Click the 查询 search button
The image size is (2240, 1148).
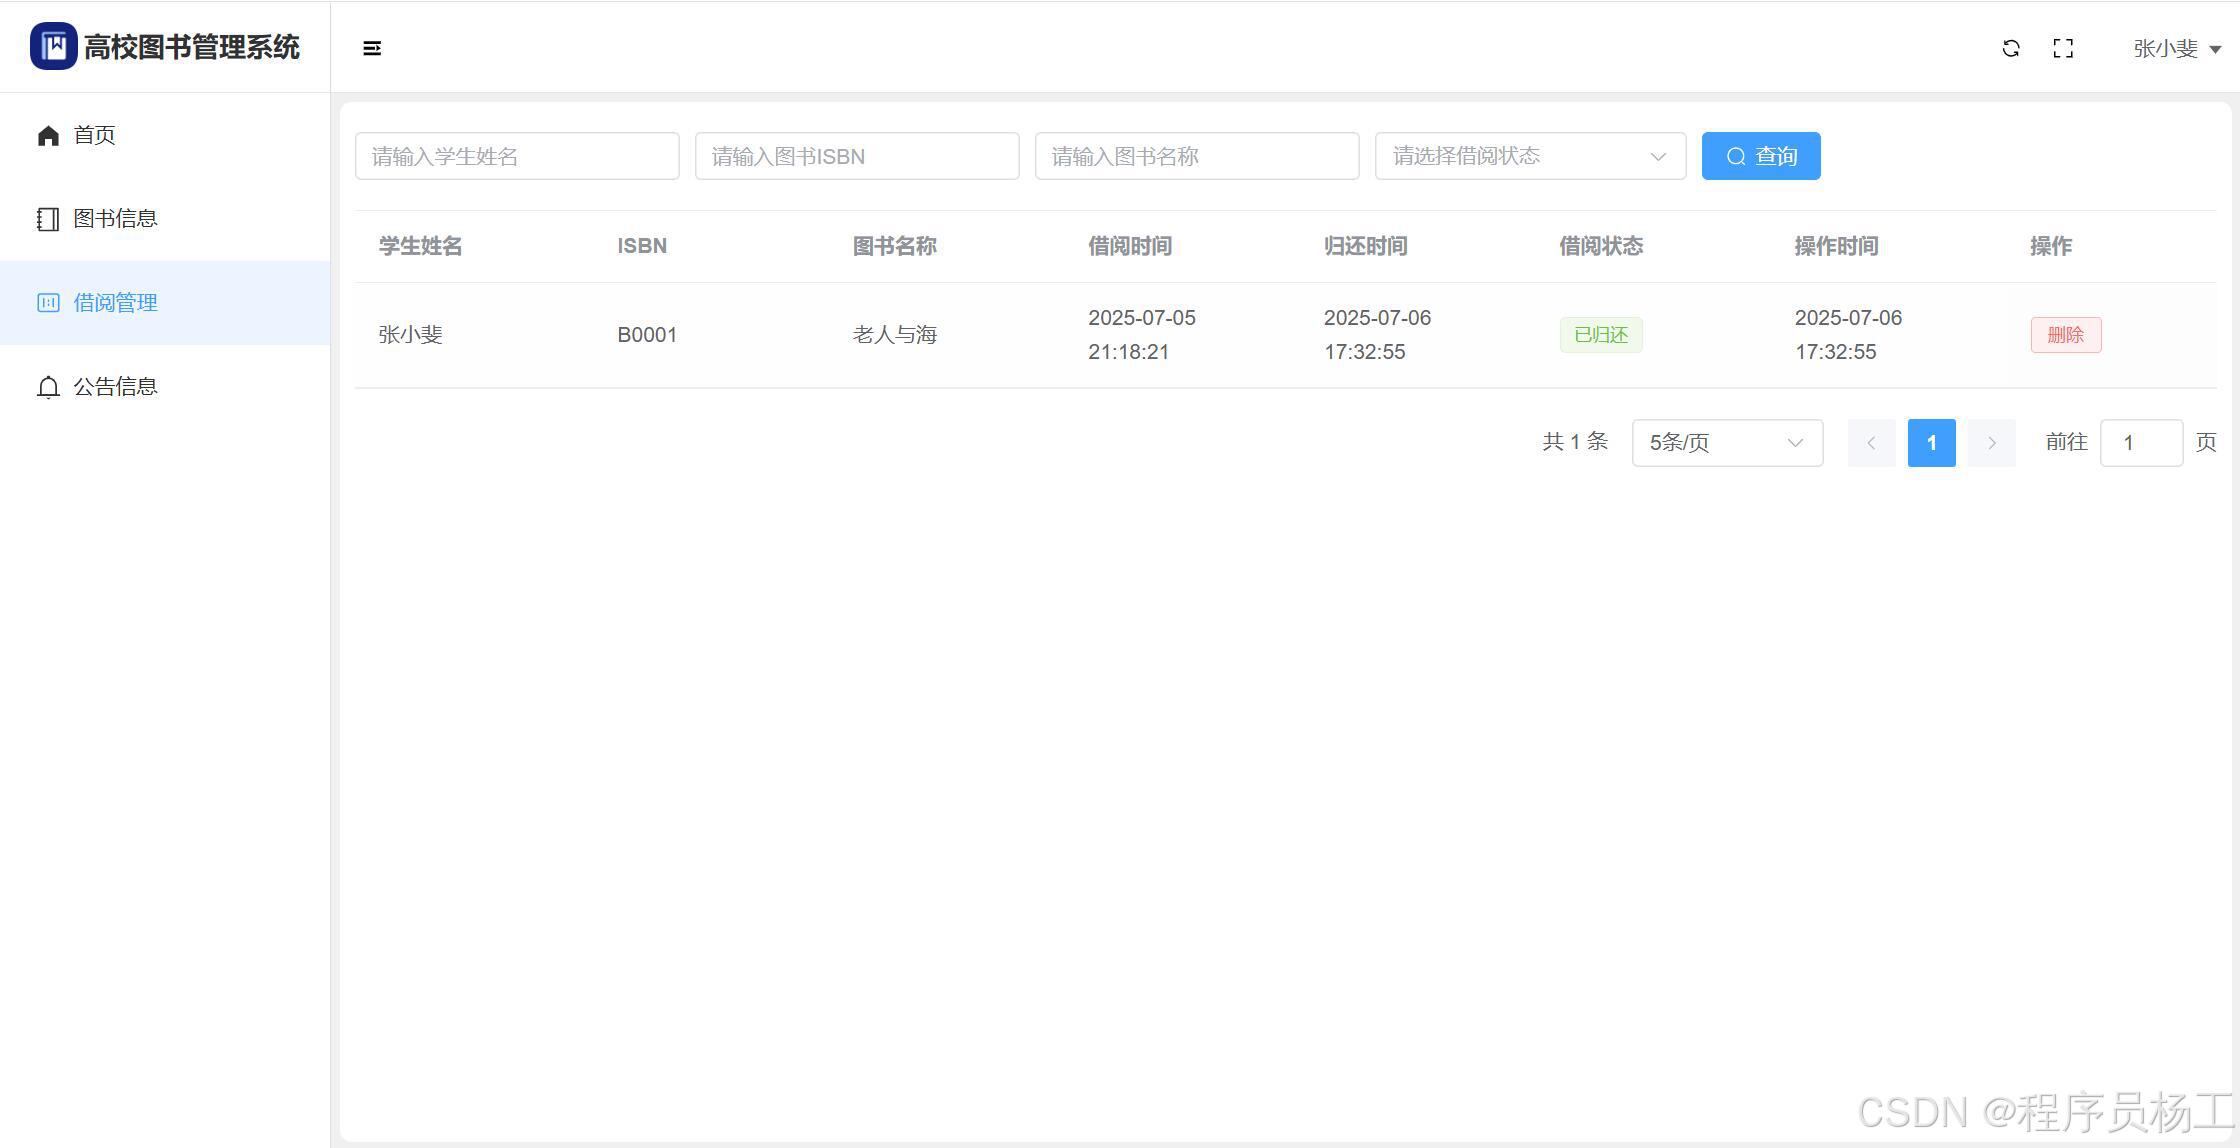tap(1761, 156)
